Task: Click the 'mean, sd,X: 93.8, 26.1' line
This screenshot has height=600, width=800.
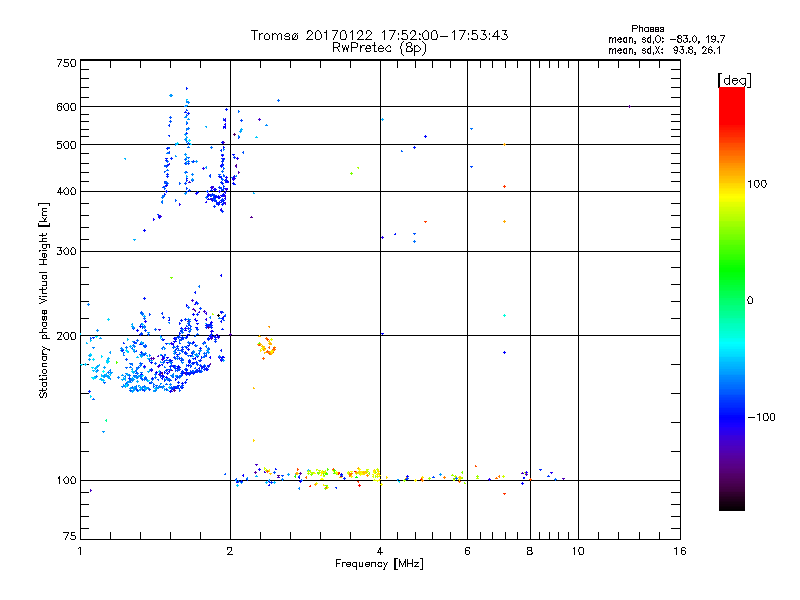Action: coord(664,50)
